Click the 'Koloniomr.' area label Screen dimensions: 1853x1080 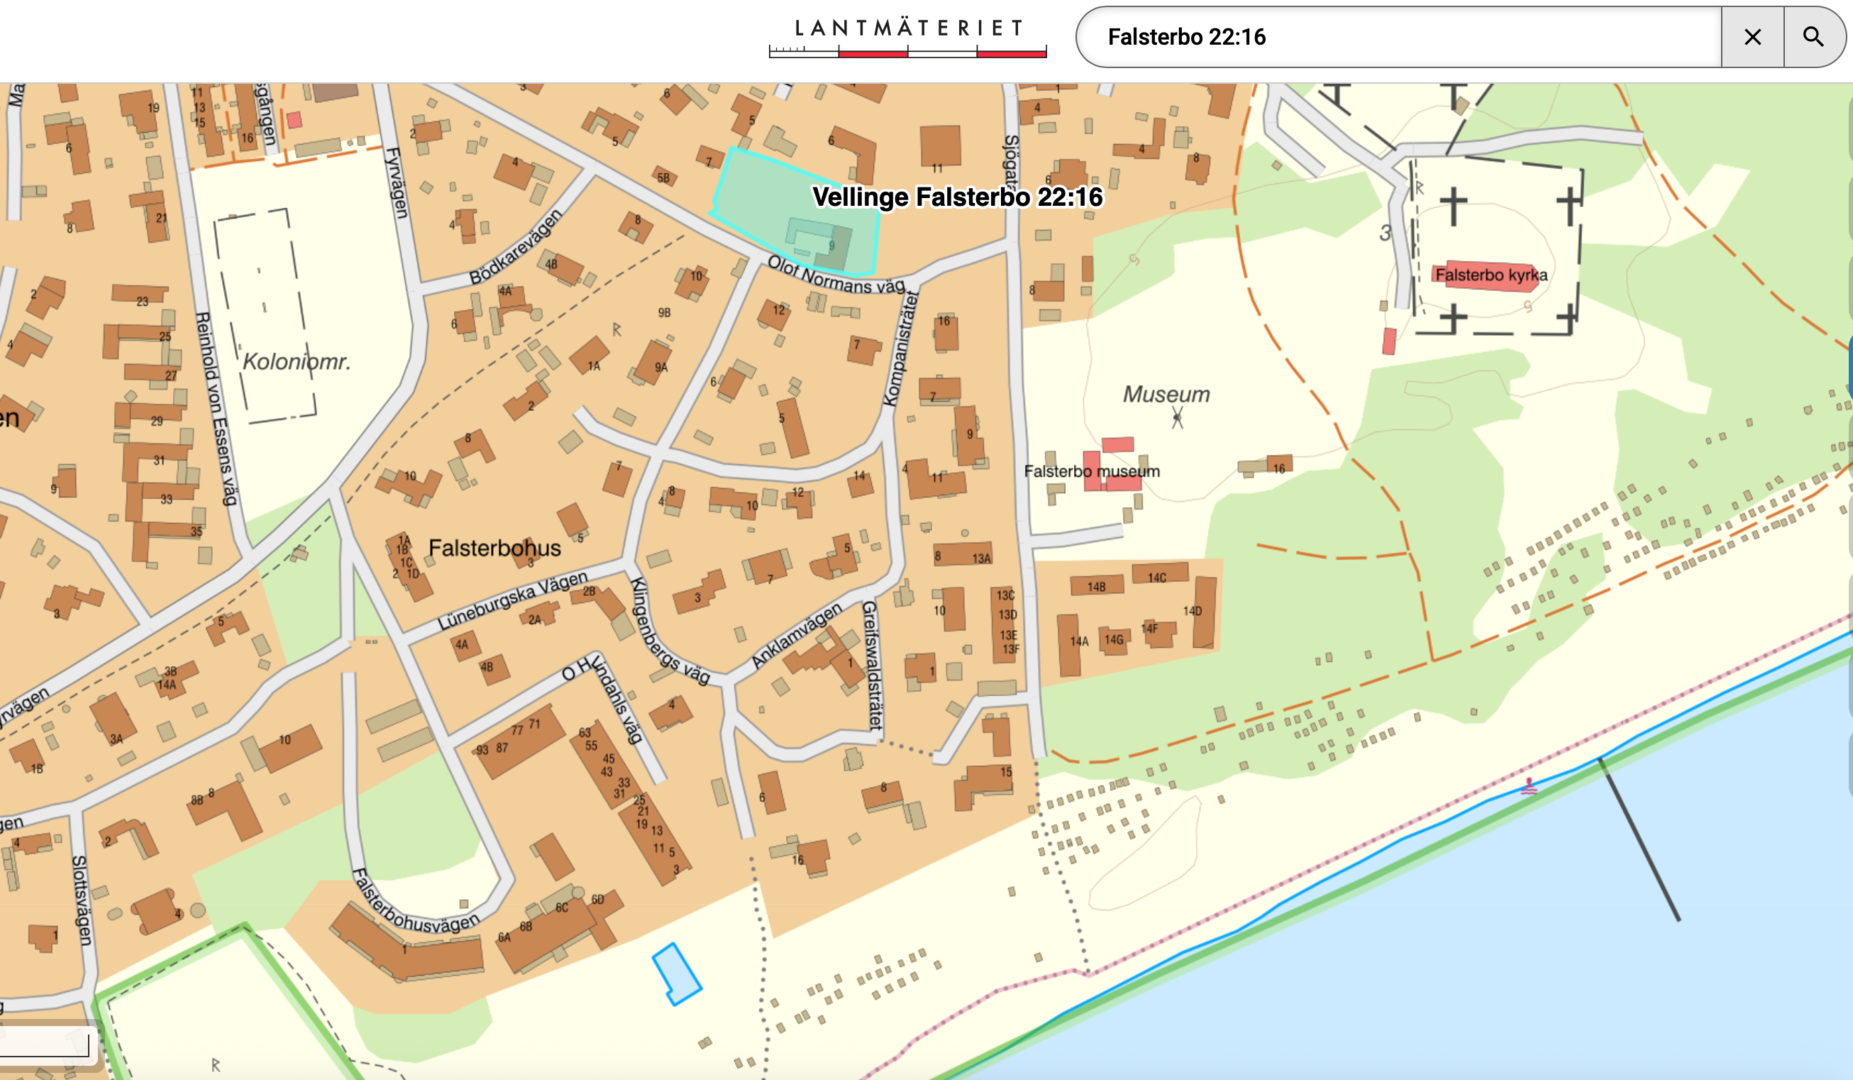(297, 362)
